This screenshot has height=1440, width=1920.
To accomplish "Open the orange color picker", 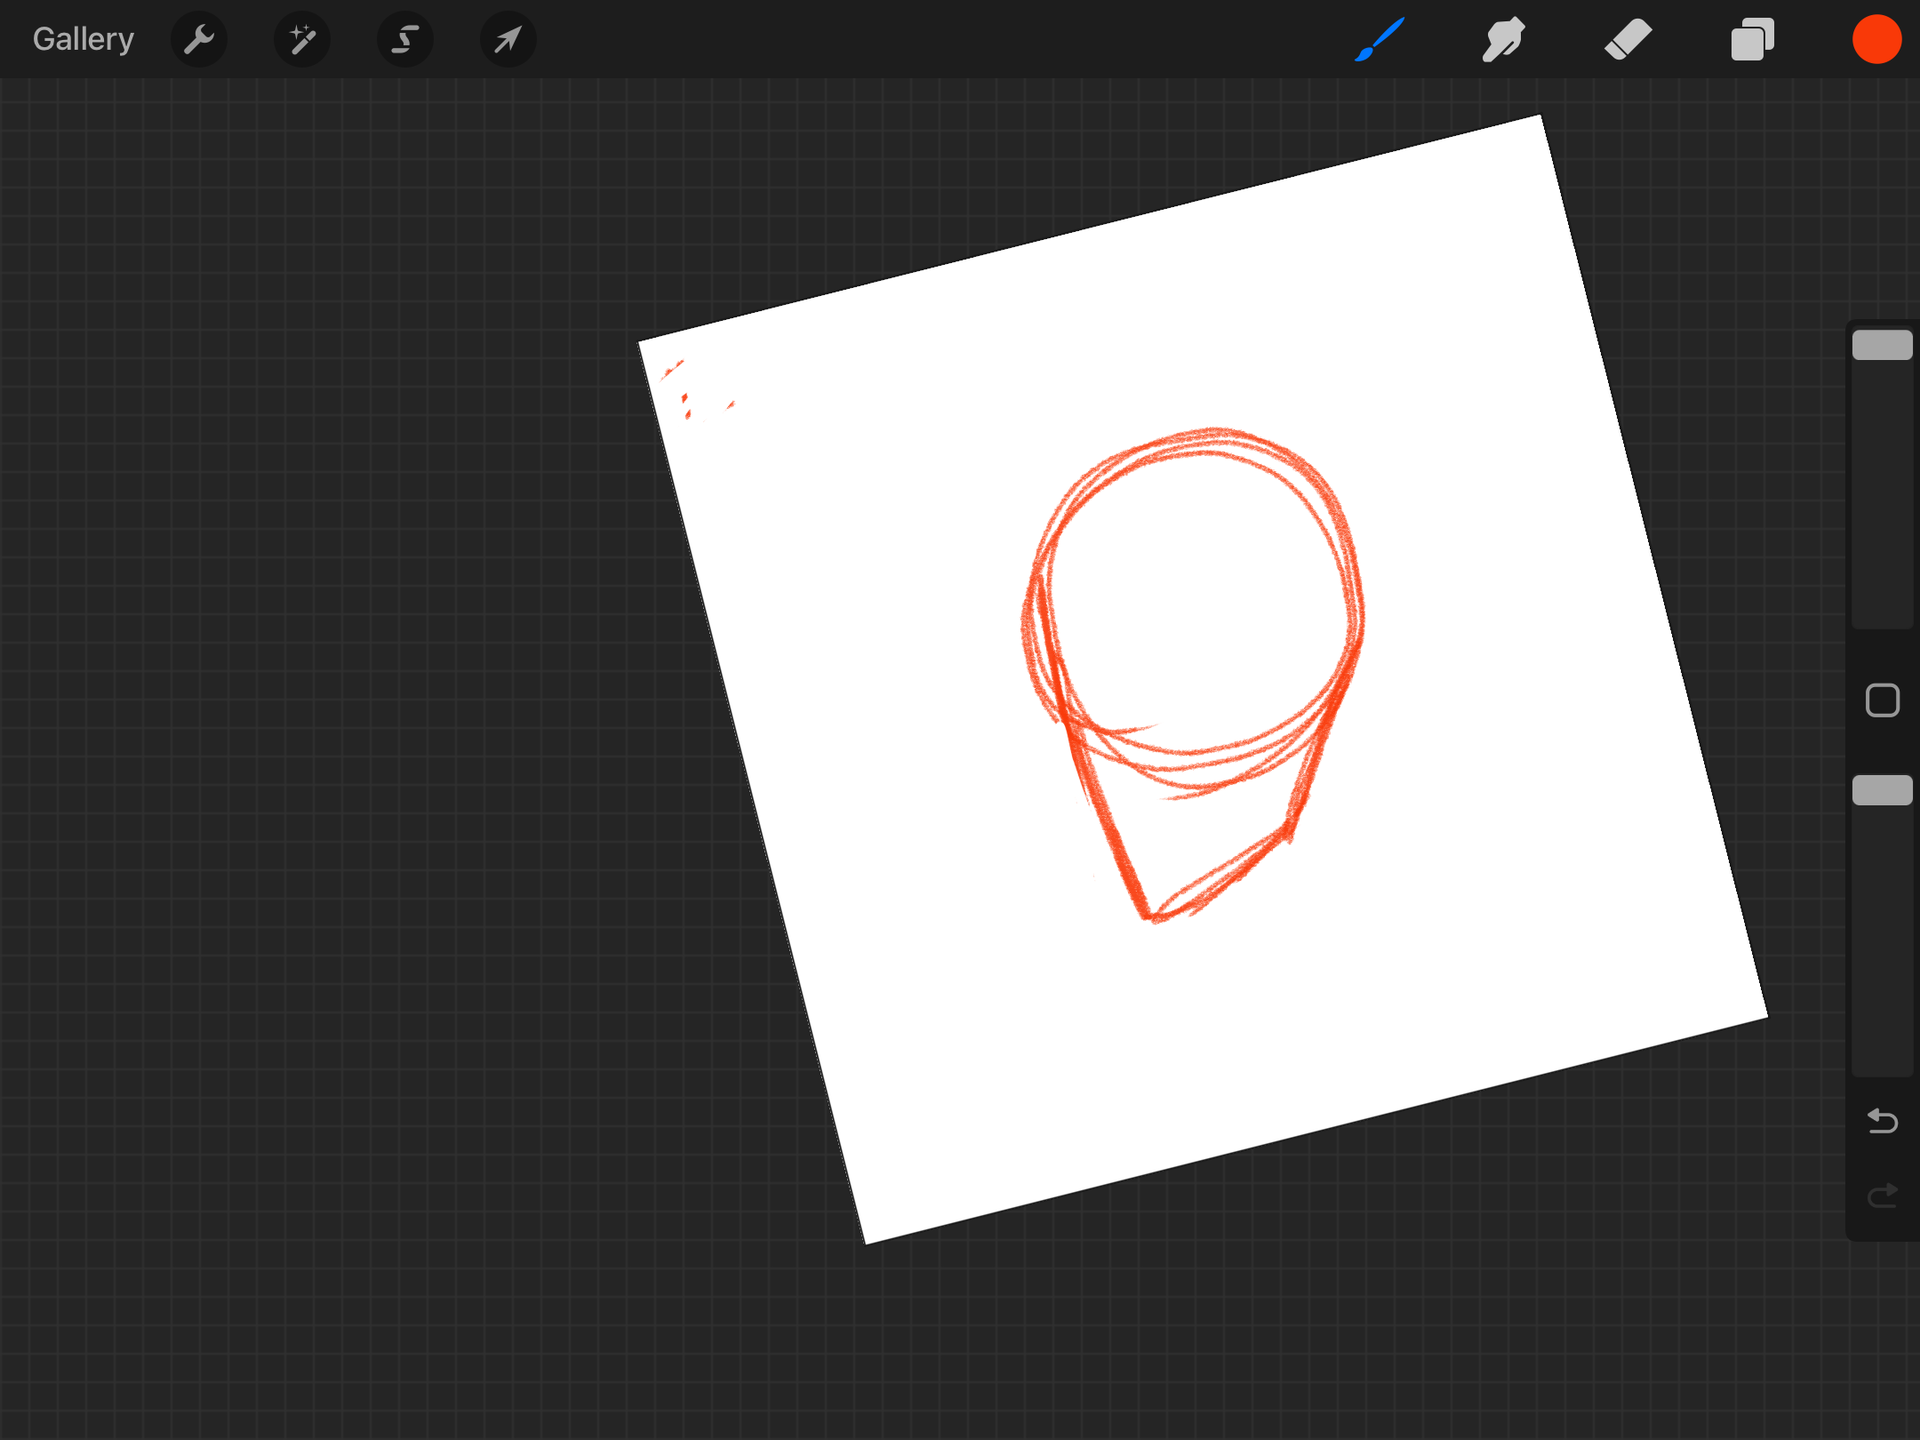I will tap(1876, 40).
